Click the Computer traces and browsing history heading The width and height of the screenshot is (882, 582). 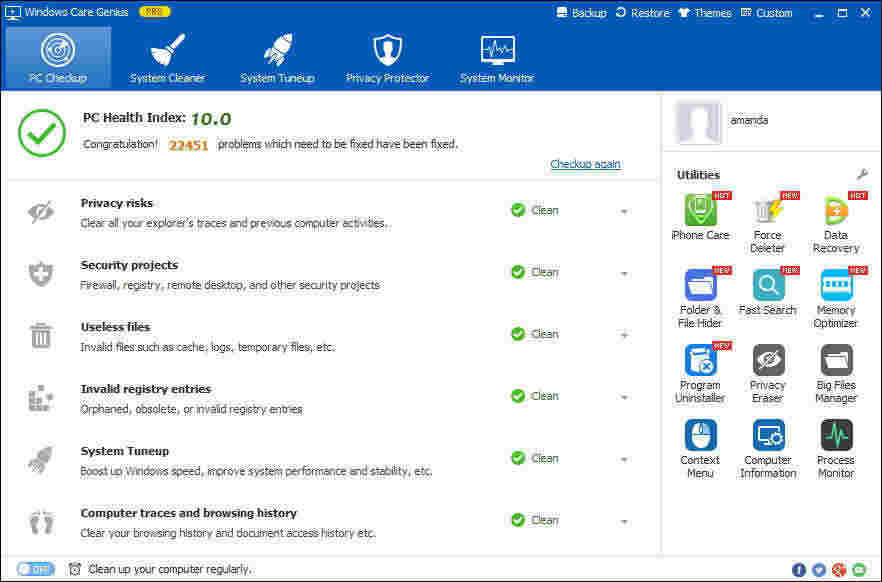[188, 513]
